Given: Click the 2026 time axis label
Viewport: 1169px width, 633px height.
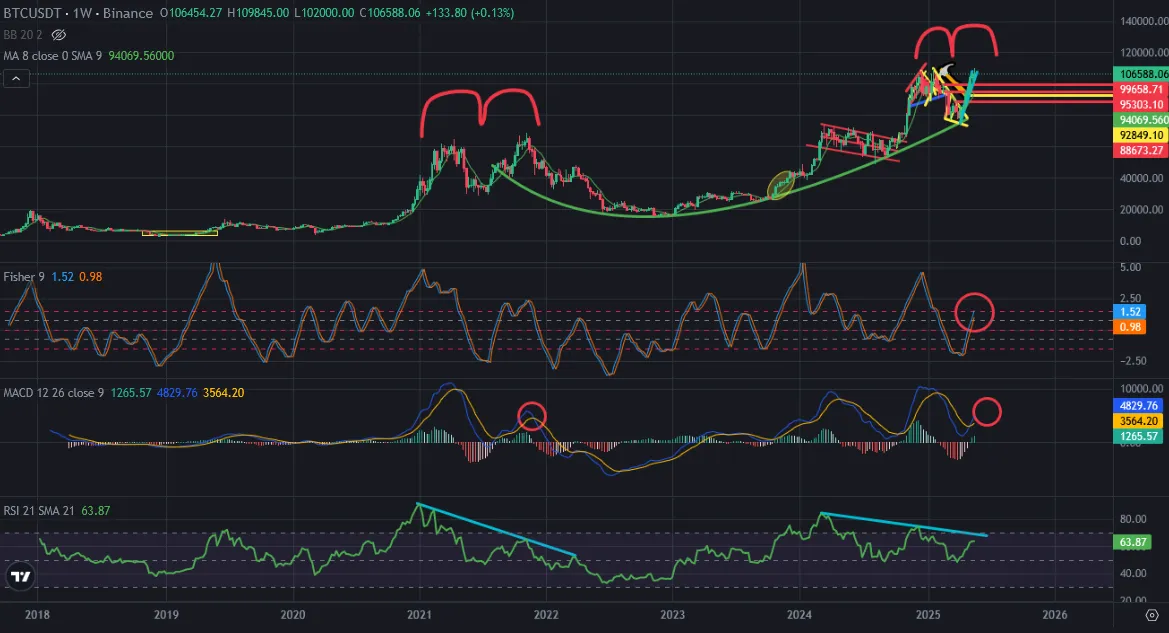Looking at the screenshot, I should pyautogui.click(x=1054, y=614).
